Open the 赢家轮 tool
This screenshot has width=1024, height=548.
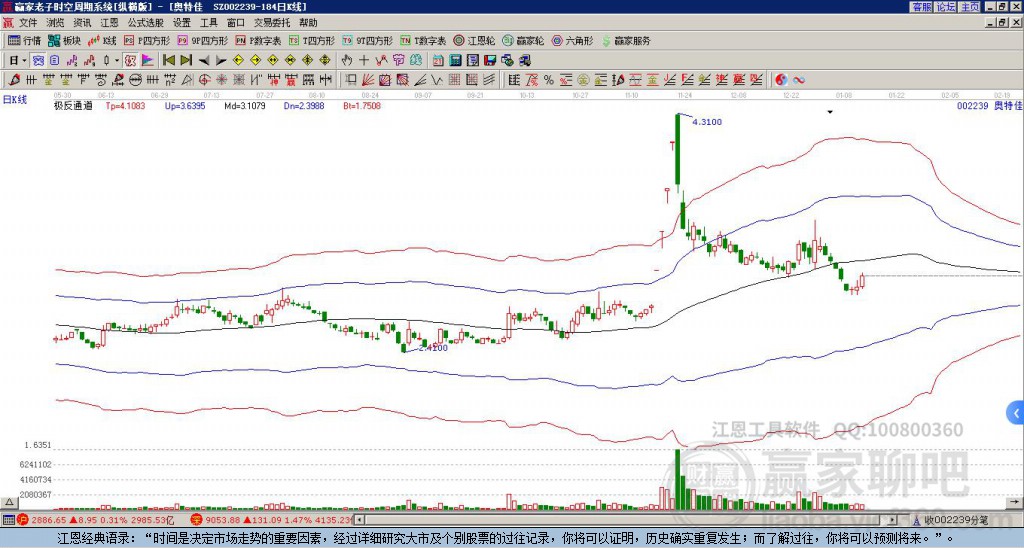pyautogui.click(x=523, y=40)
